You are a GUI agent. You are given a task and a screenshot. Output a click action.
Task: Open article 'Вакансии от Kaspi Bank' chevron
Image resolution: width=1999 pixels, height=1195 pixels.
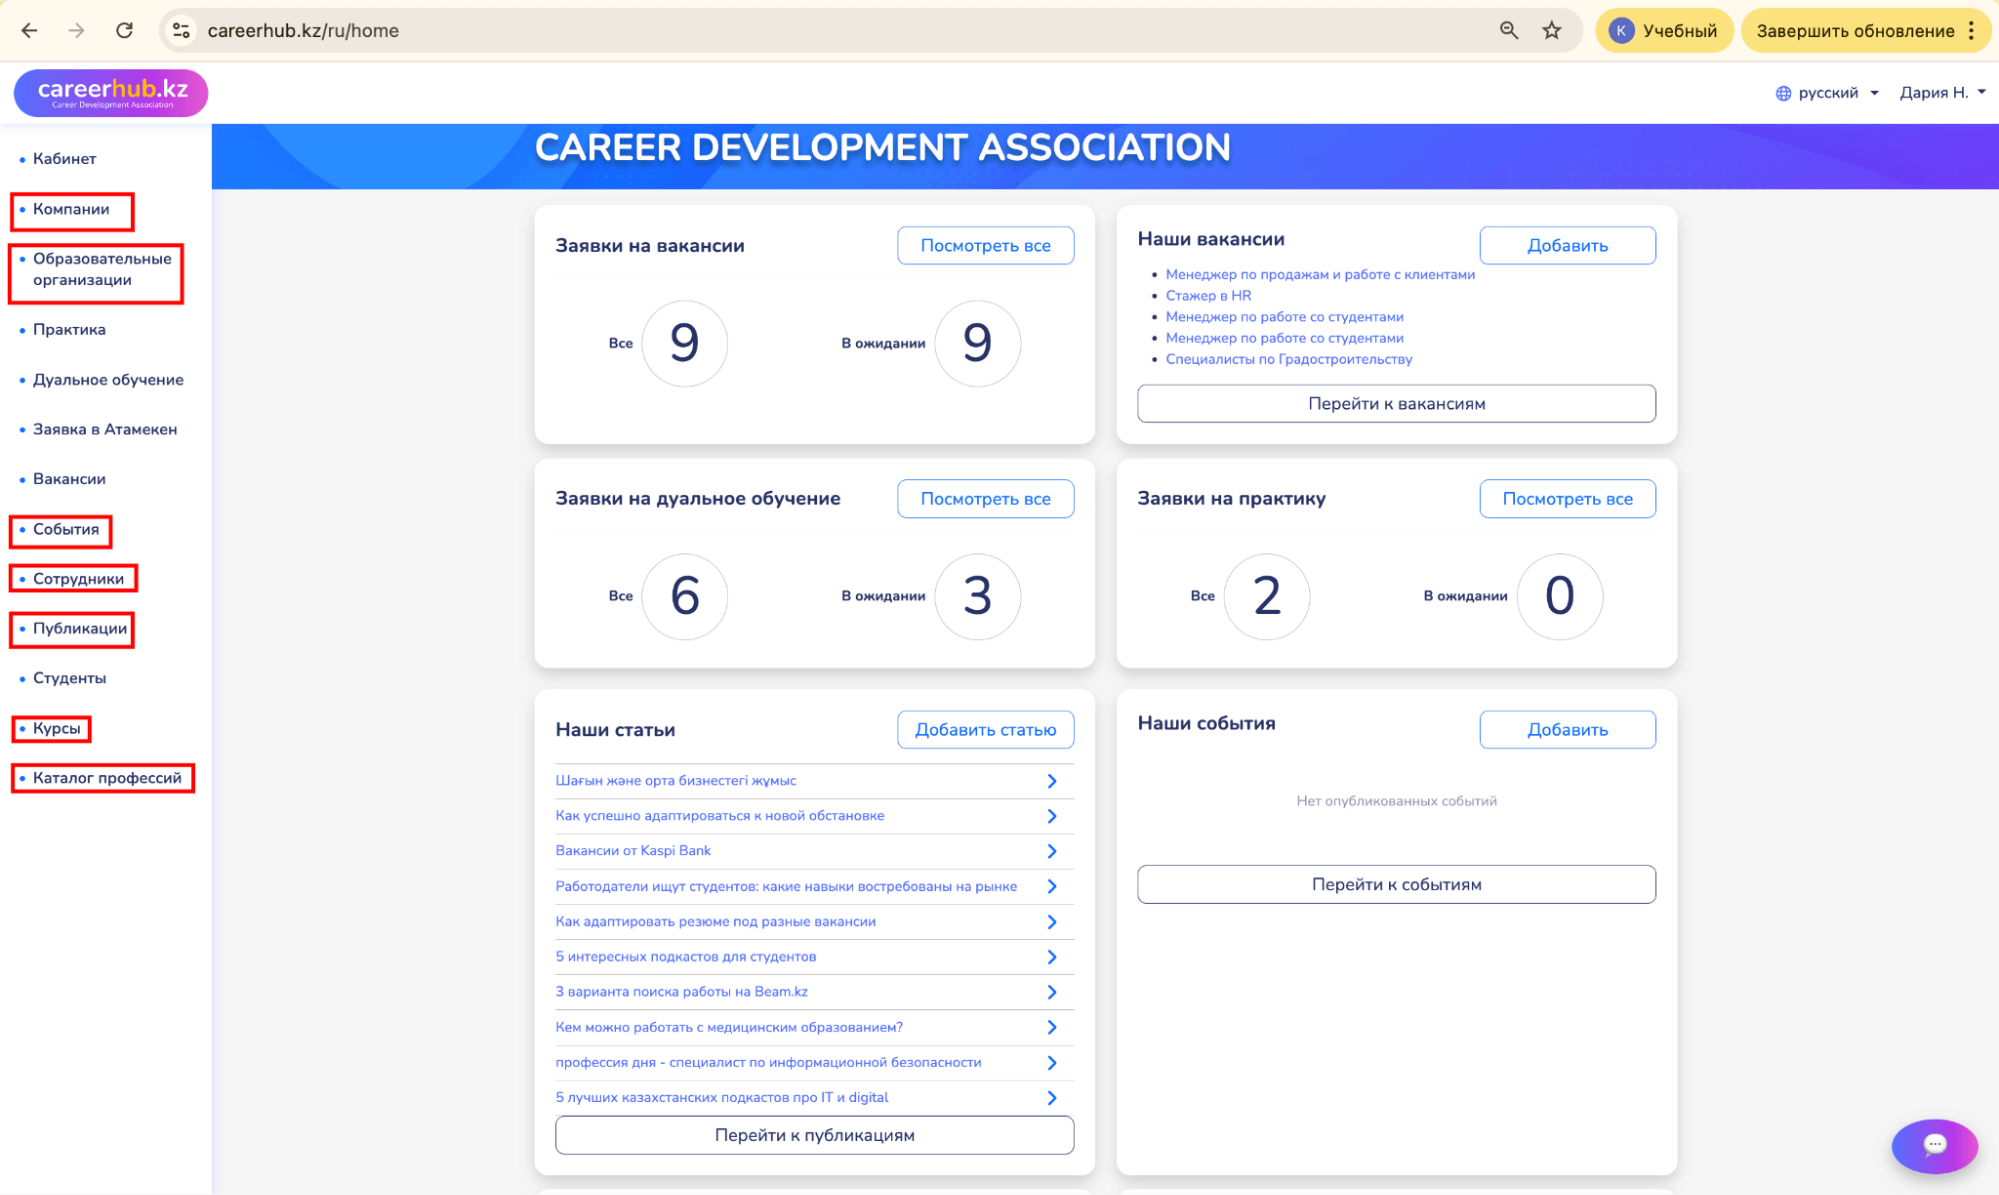[1051, 851]
